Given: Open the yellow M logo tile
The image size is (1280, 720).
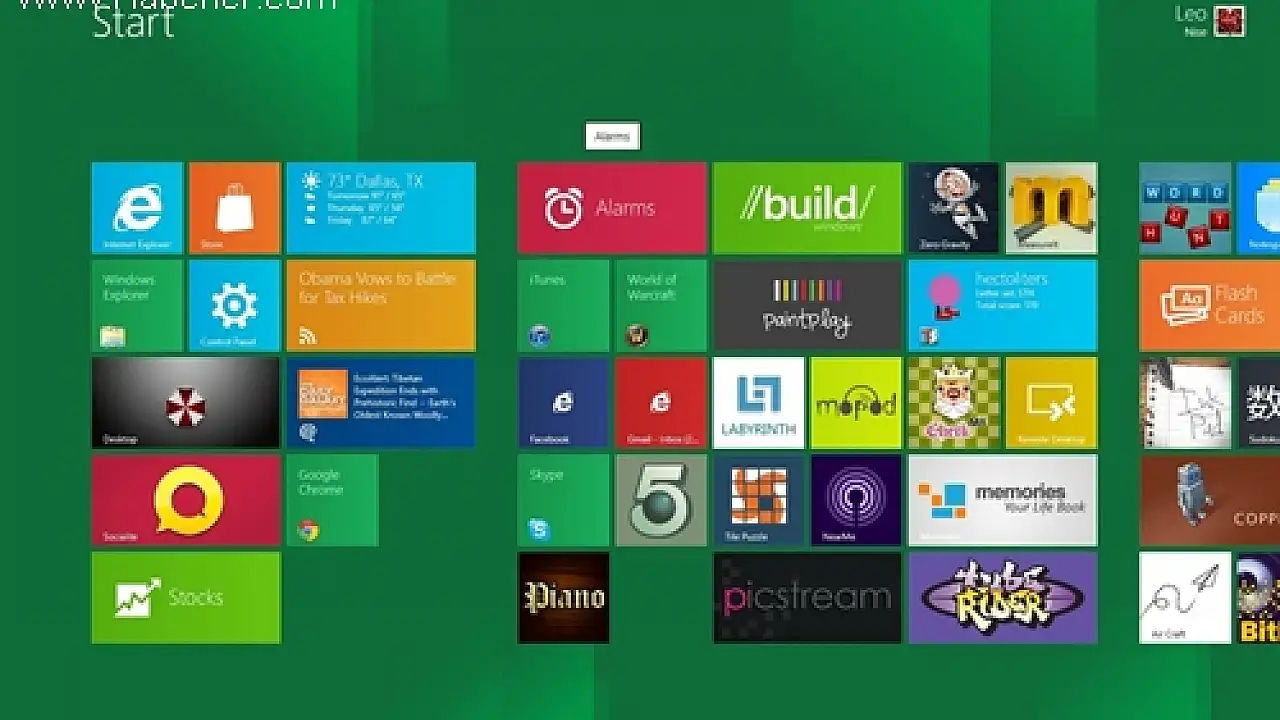Looking at the screenshot, I should (x=1051, y=208).
